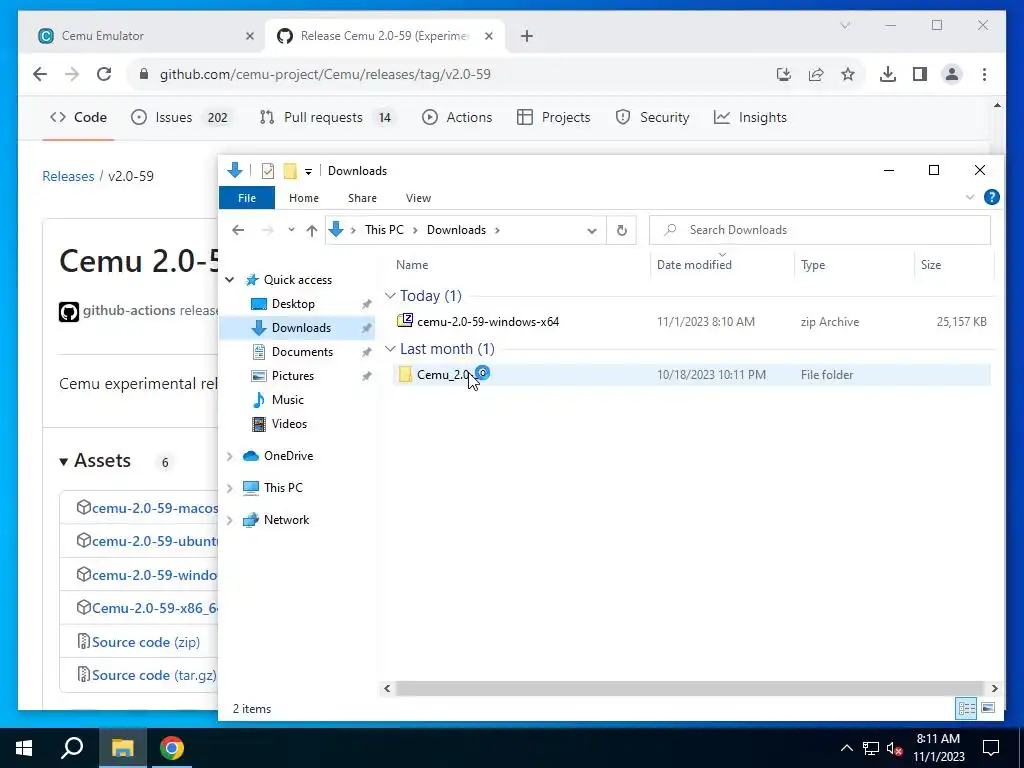Viewport: 1024px width, 768px height.
Task: Refresh the Downloads folder
Action: (622, 231)
